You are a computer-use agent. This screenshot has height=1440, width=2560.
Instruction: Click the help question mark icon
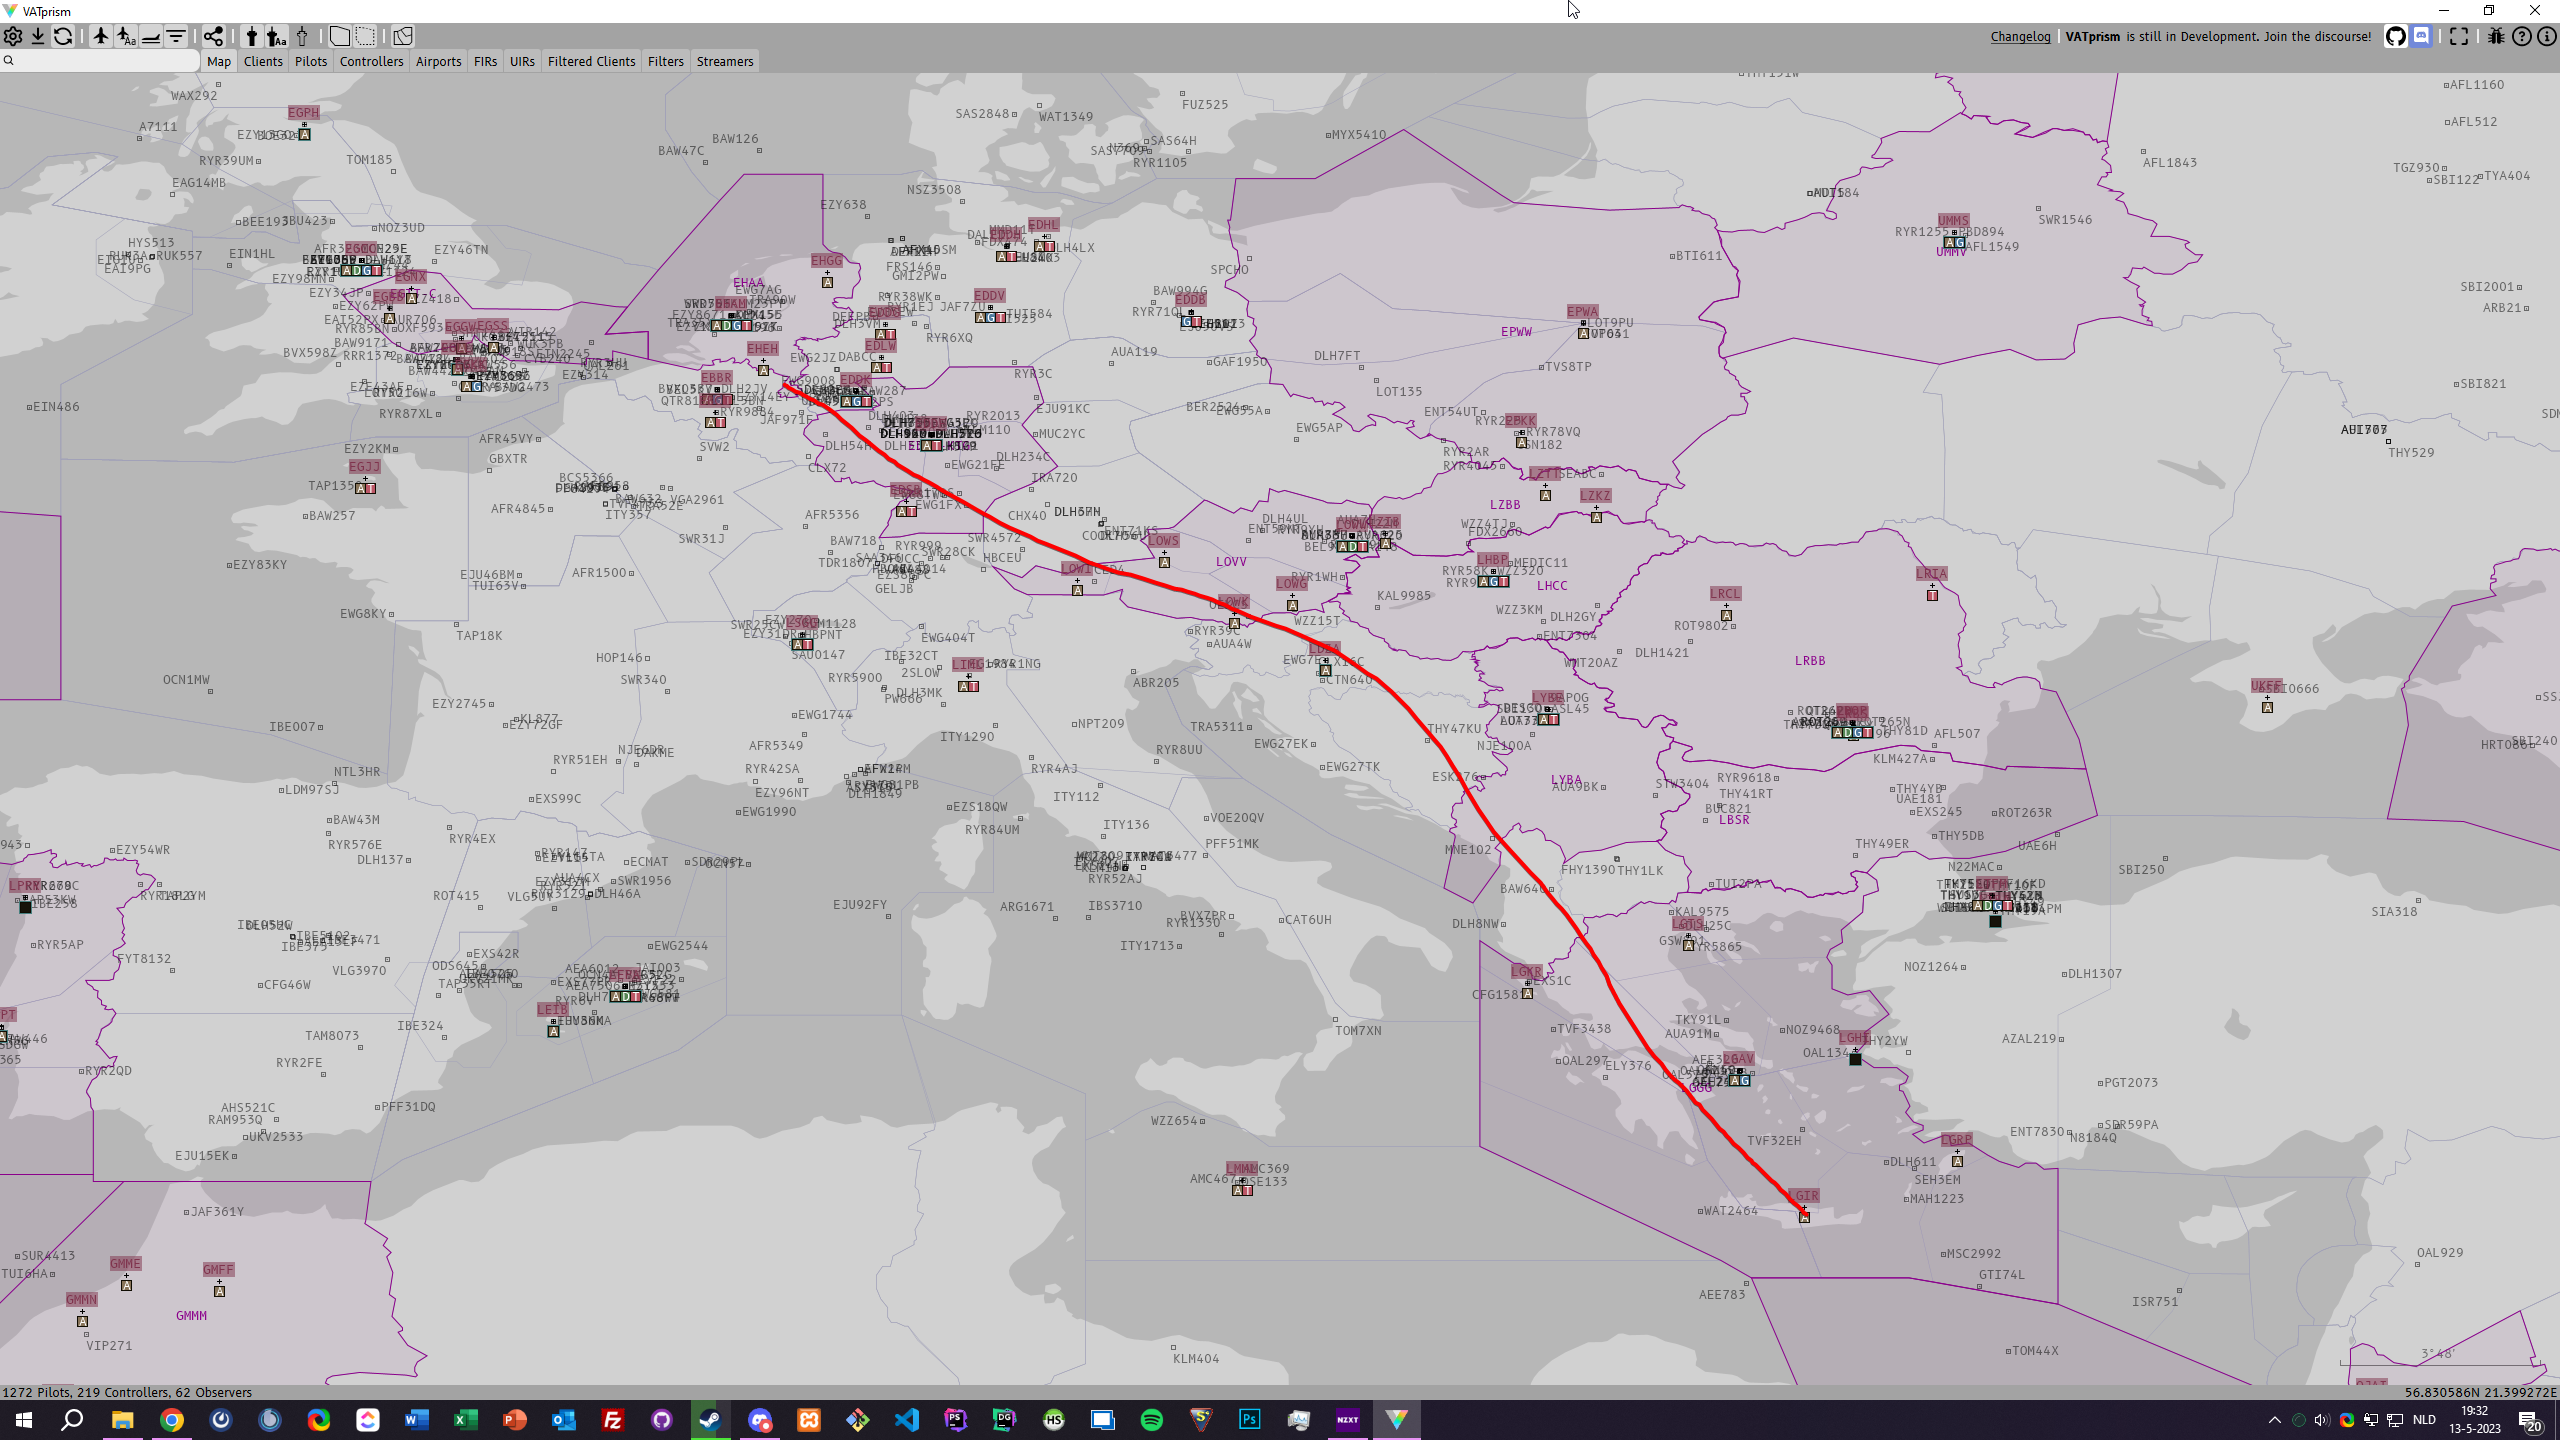[2522, 37]
